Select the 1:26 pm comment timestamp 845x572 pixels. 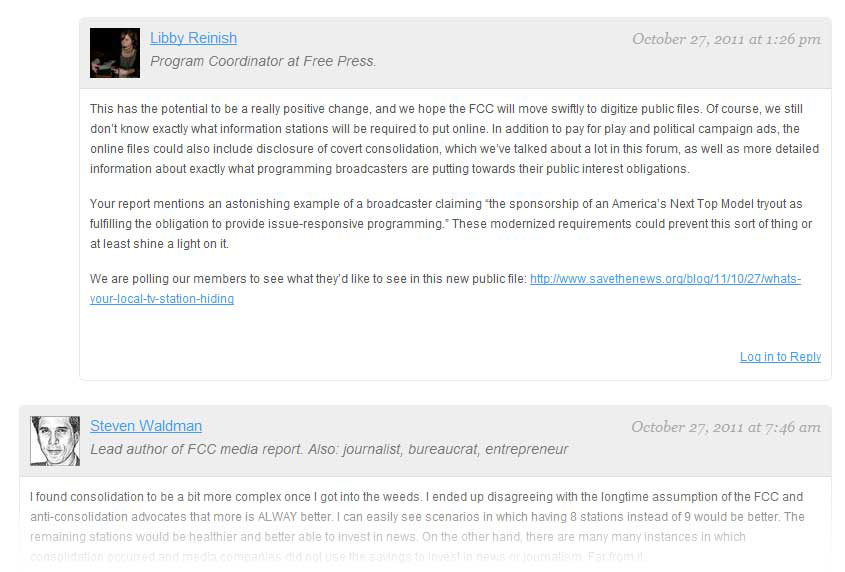pos(726,39)
